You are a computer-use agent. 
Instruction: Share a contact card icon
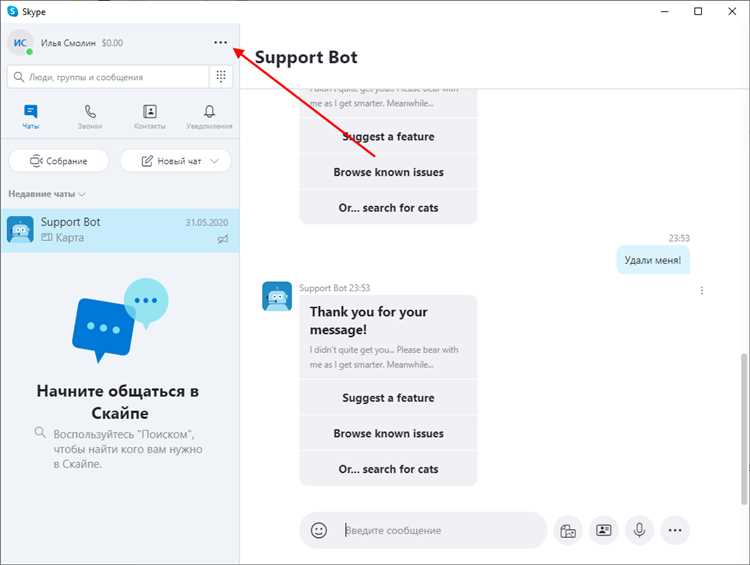pyautogui.click(x=604, y=530)
